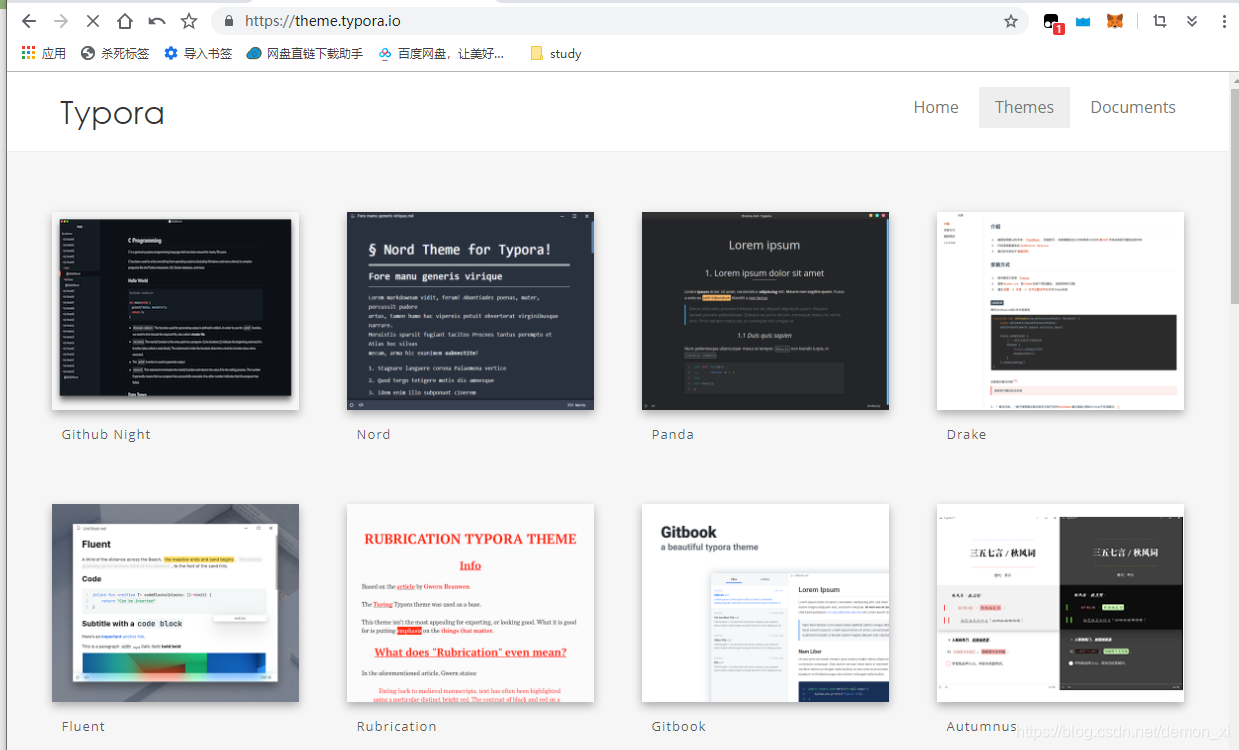1239x750 pixels.
Task: Open 导入书签 settings bookmark
Action: point(198,54)
